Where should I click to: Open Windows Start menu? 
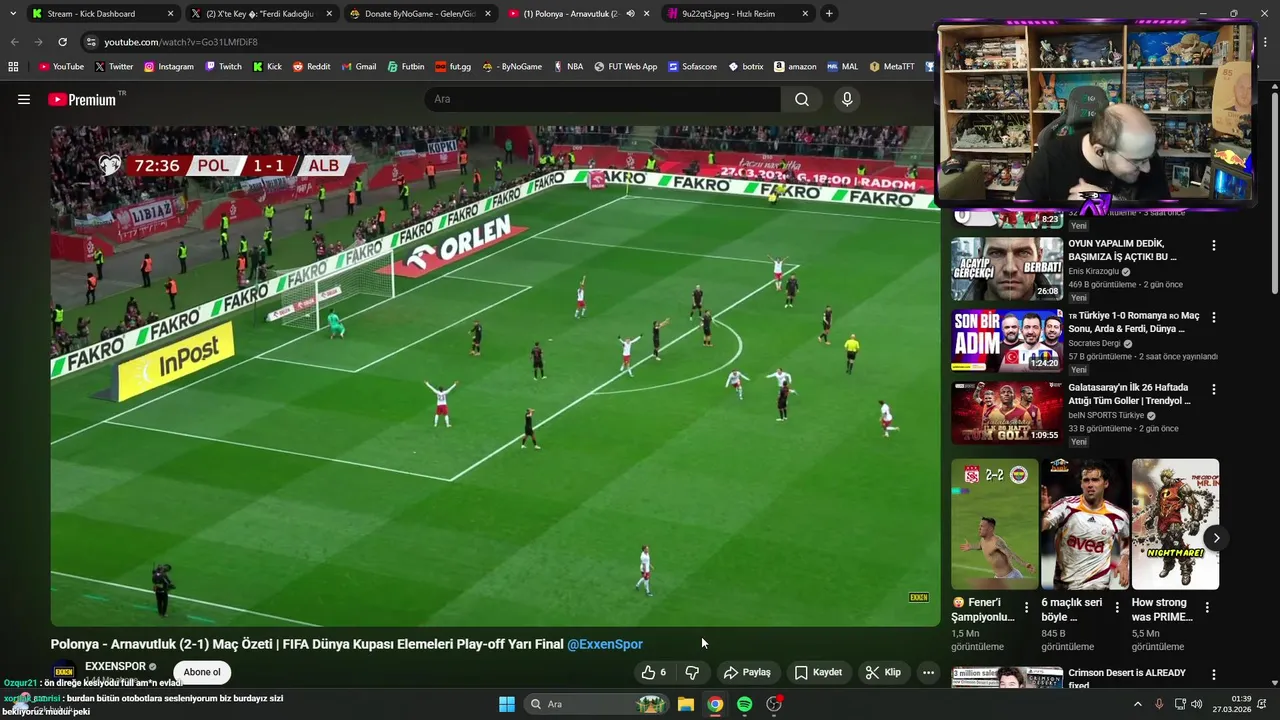(507, 704)
